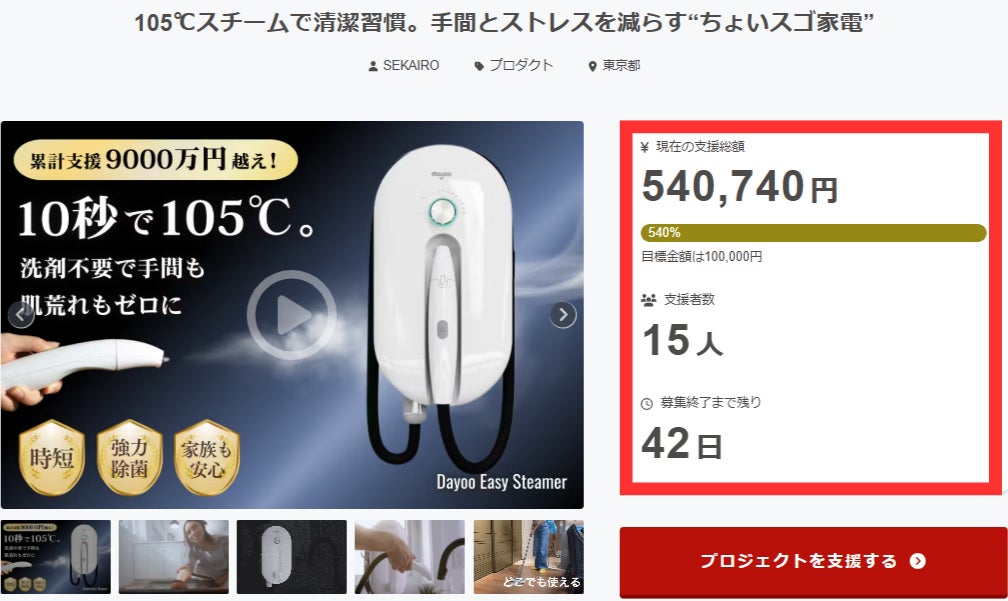
Task: Click the プロジェクトを支援する button
Action: [813, 561]
